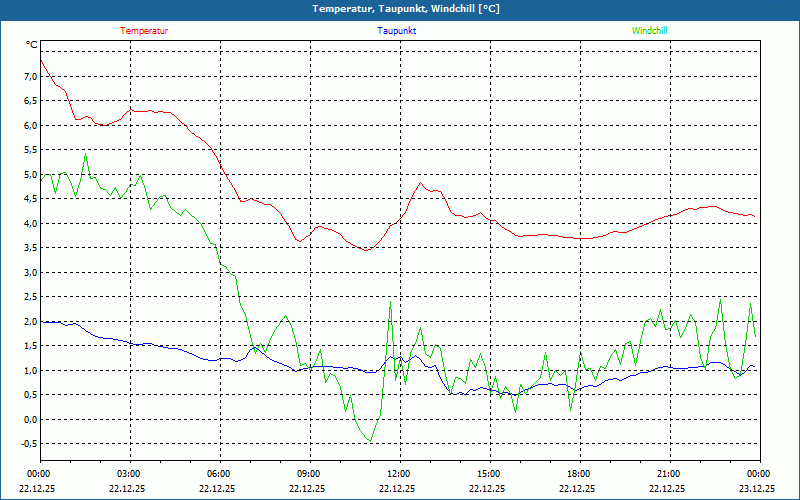Click the blue Taupunkt legend label
This screenshot has height=500, width=800.
click(396, 31)
